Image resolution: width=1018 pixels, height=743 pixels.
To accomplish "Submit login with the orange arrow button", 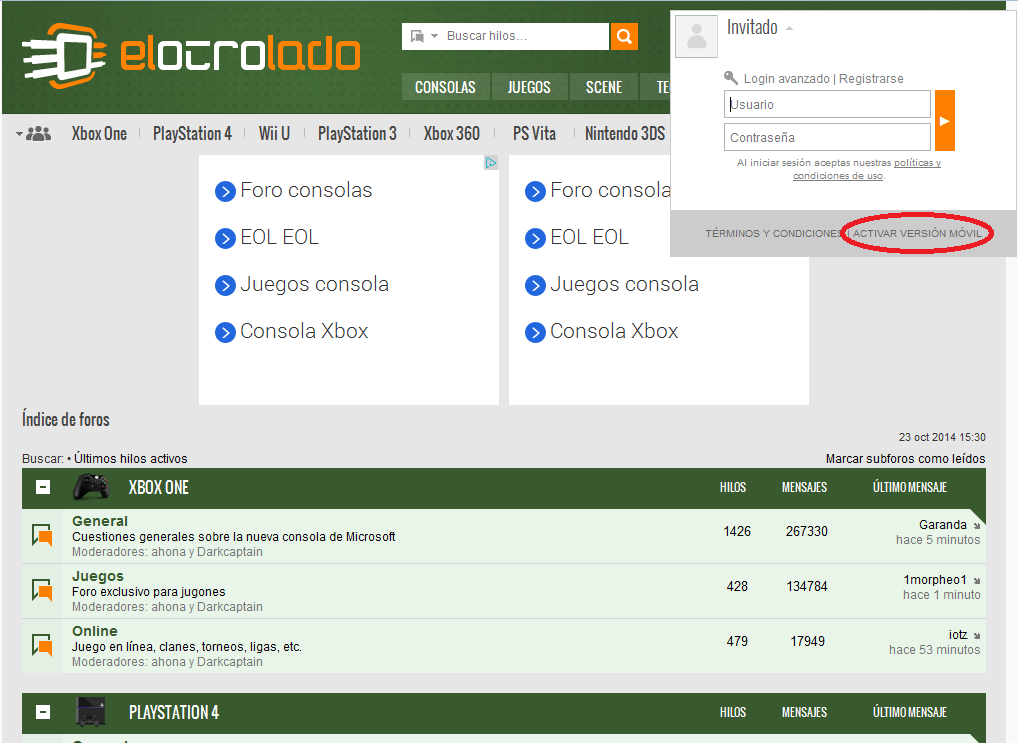I will click(945, 121).
